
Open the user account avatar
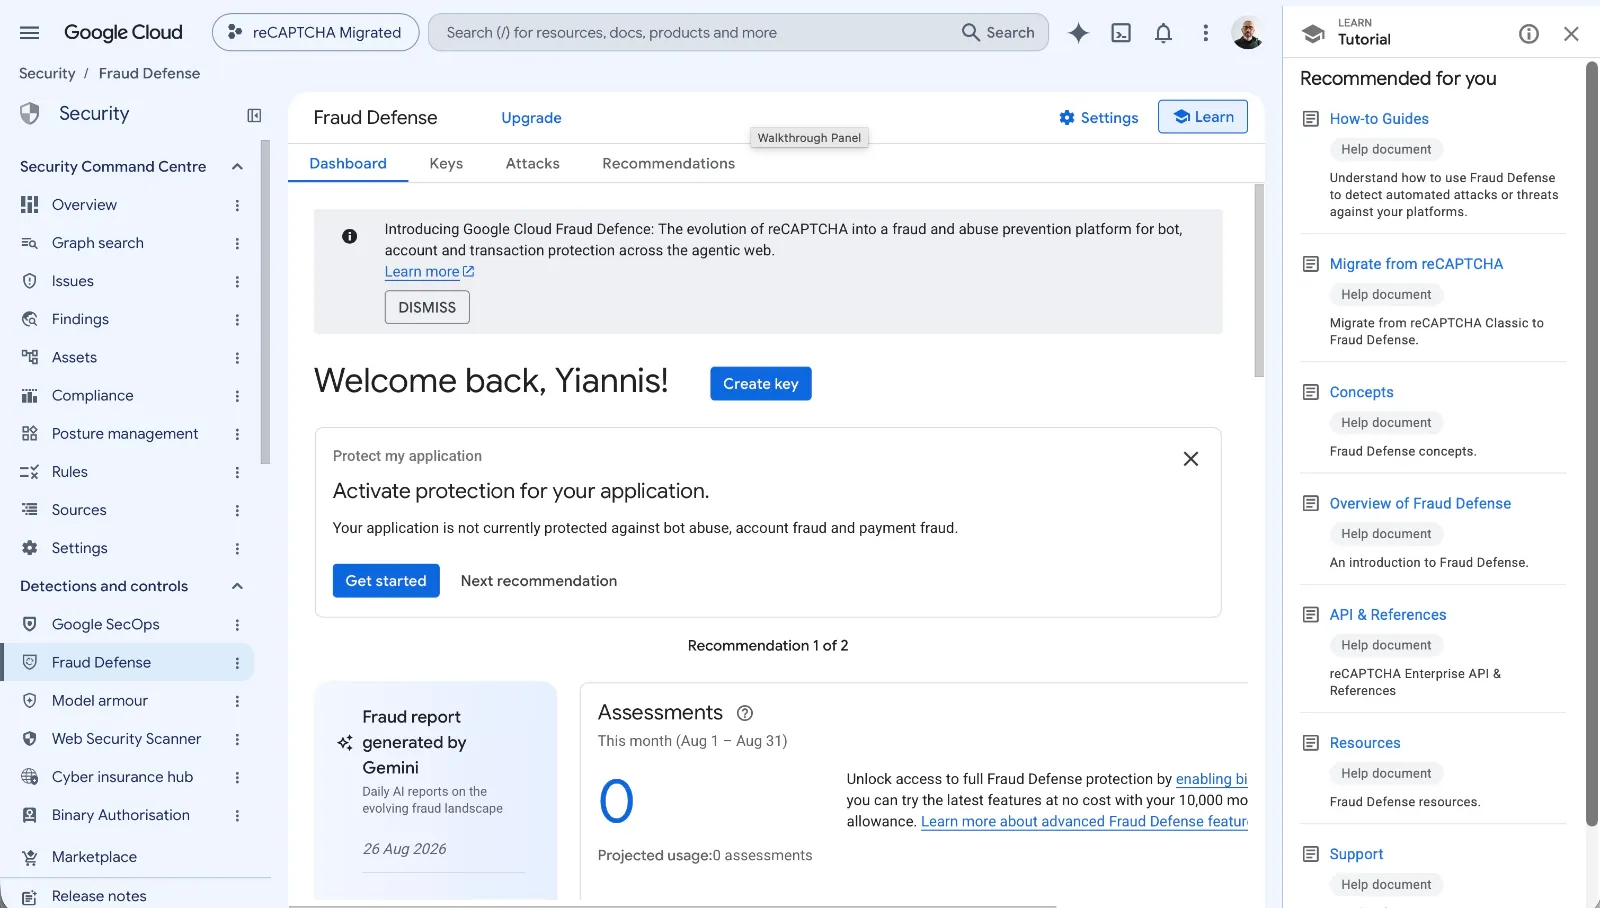1247,33
